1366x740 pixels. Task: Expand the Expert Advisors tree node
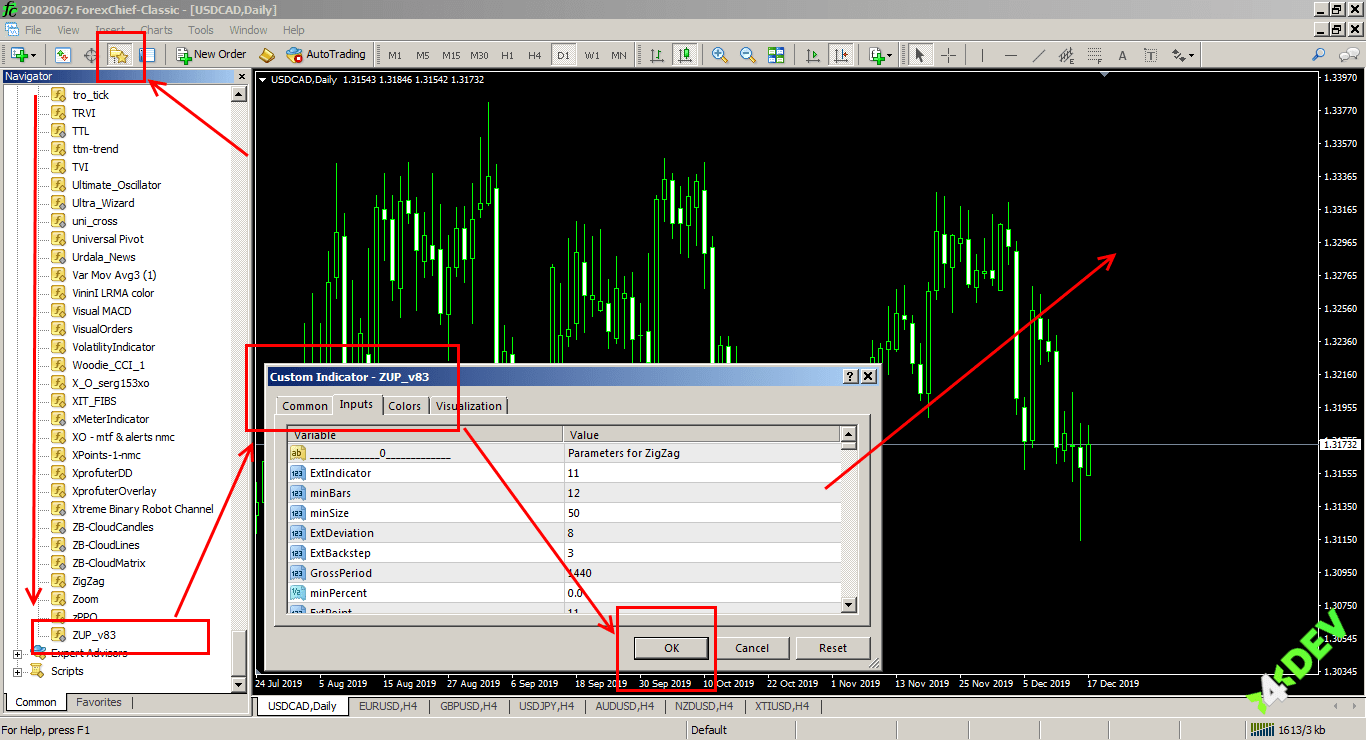point(18,653)
